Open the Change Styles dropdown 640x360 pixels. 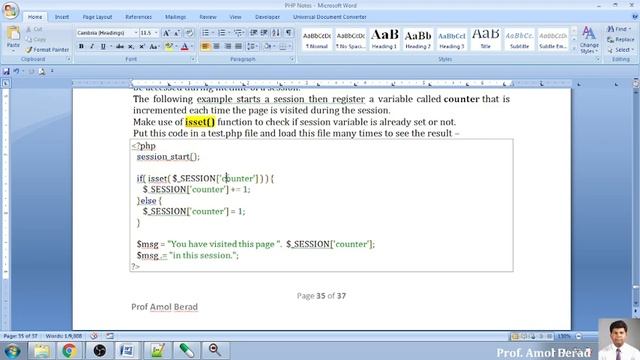pos(589,40)
